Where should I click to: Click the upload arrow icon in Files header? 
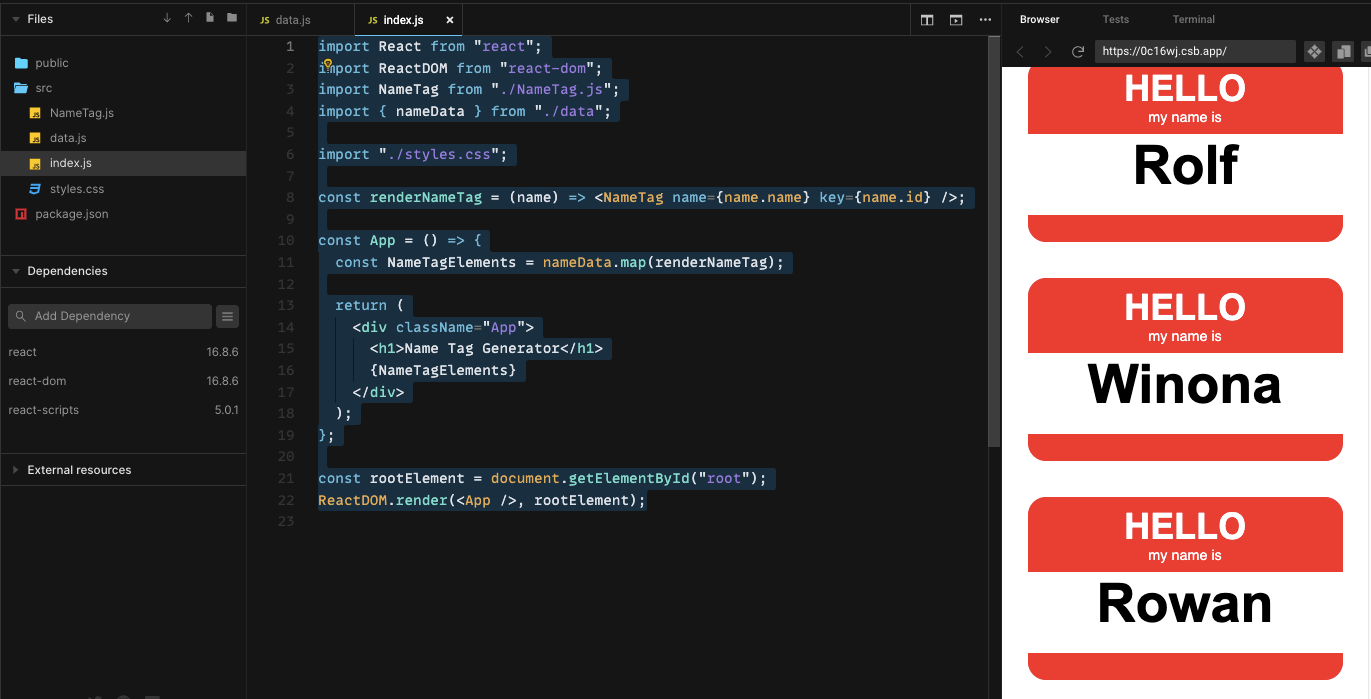(188, 18)
